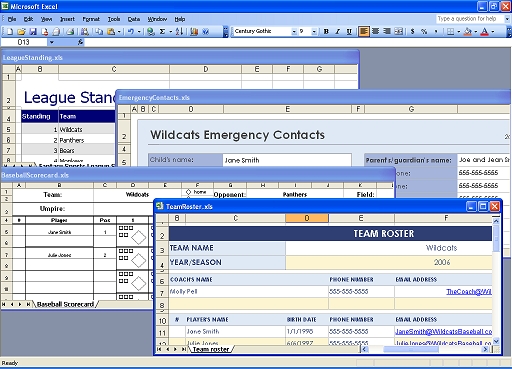This screenshot has width=512, height=369.
Task: Open the File menu
Action: [x=12, y=19]
